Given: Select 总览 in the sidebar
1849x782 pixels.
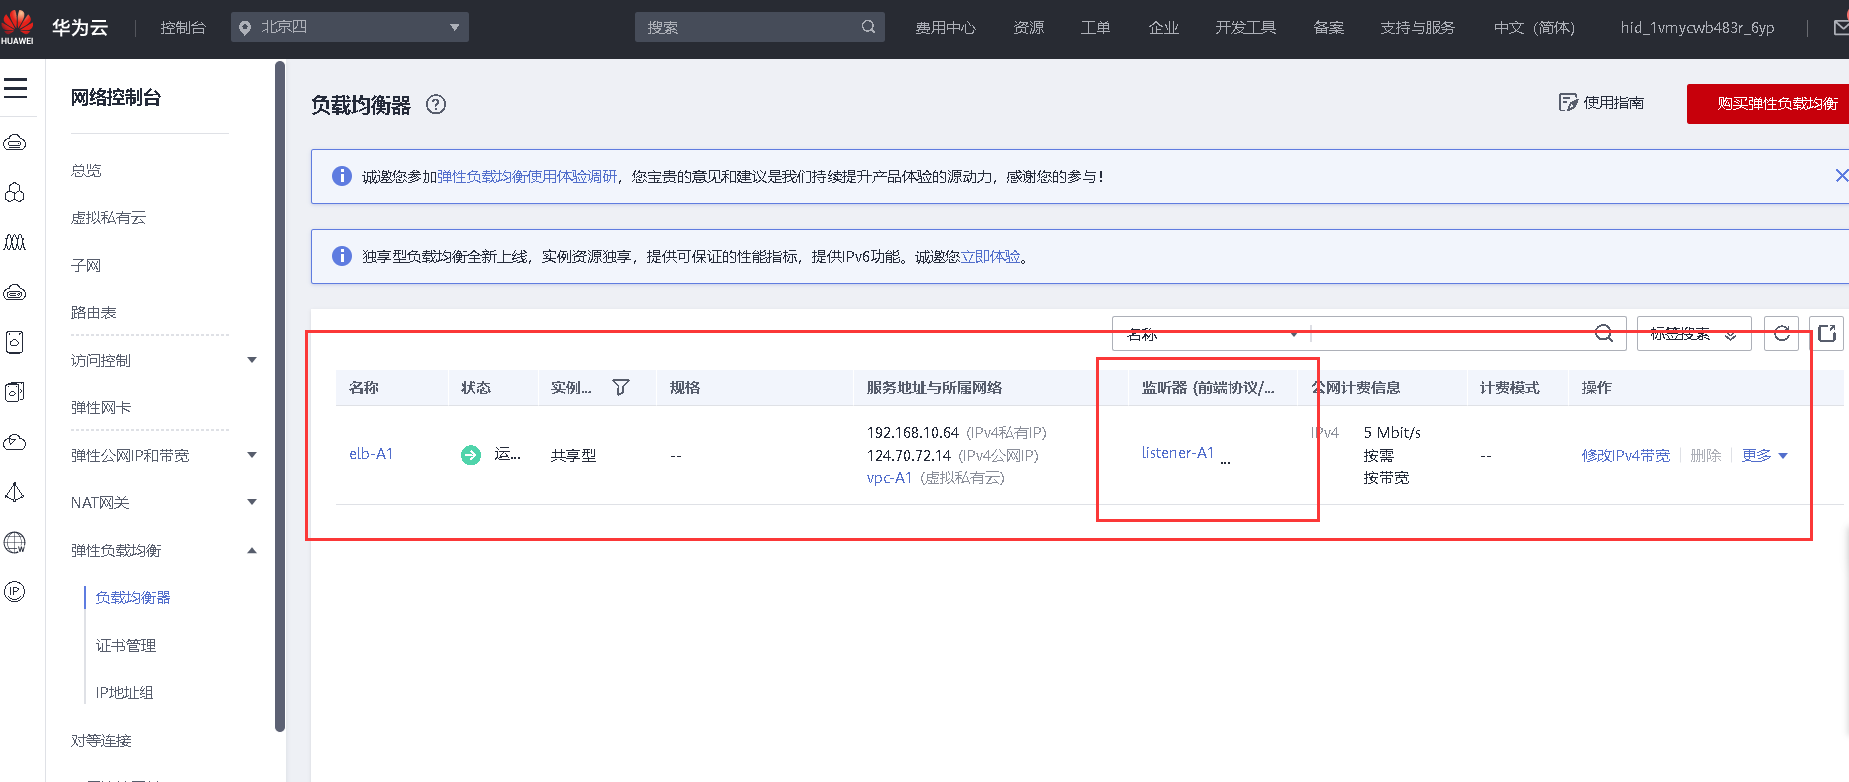Looking at the screenshot, I should [x=87, y=170].
